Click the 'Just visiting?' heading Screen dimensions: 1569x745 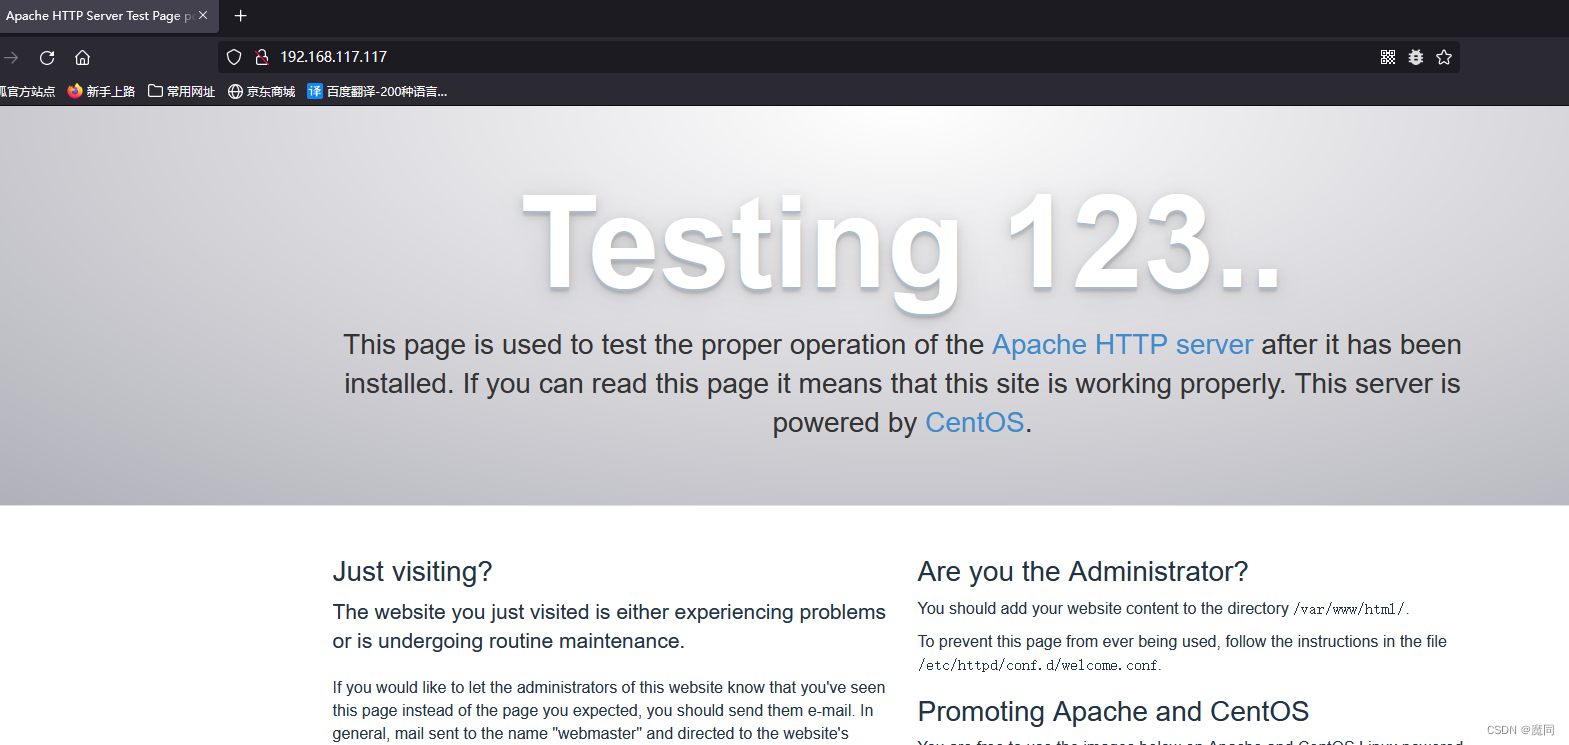pyautogui.click(x=412, y=571)
